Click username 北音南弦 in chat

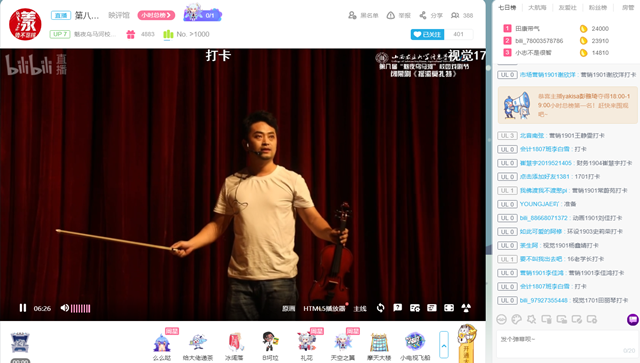[532, 136]
